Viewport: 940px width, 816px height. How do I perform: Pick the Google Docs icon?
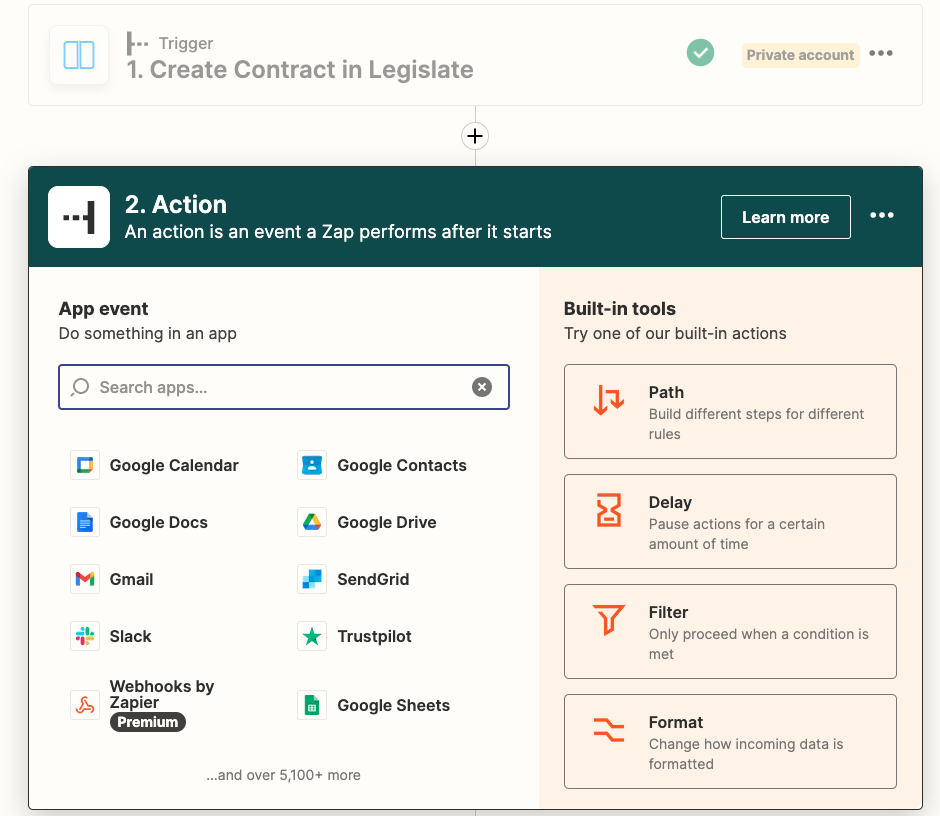point(85,522)
